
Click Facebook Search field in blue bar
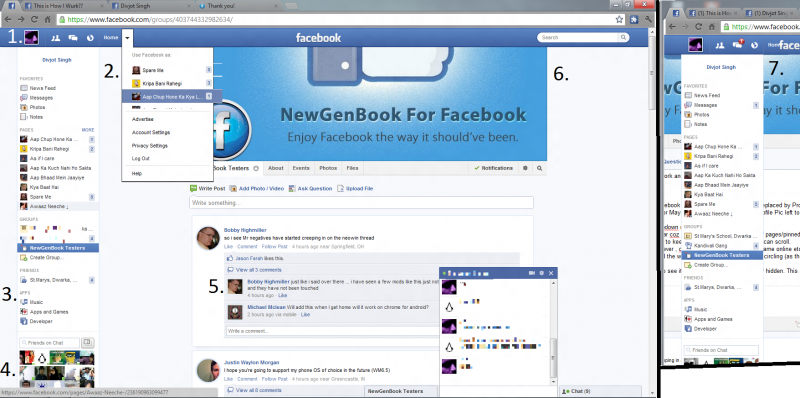(x=578, y=37)
